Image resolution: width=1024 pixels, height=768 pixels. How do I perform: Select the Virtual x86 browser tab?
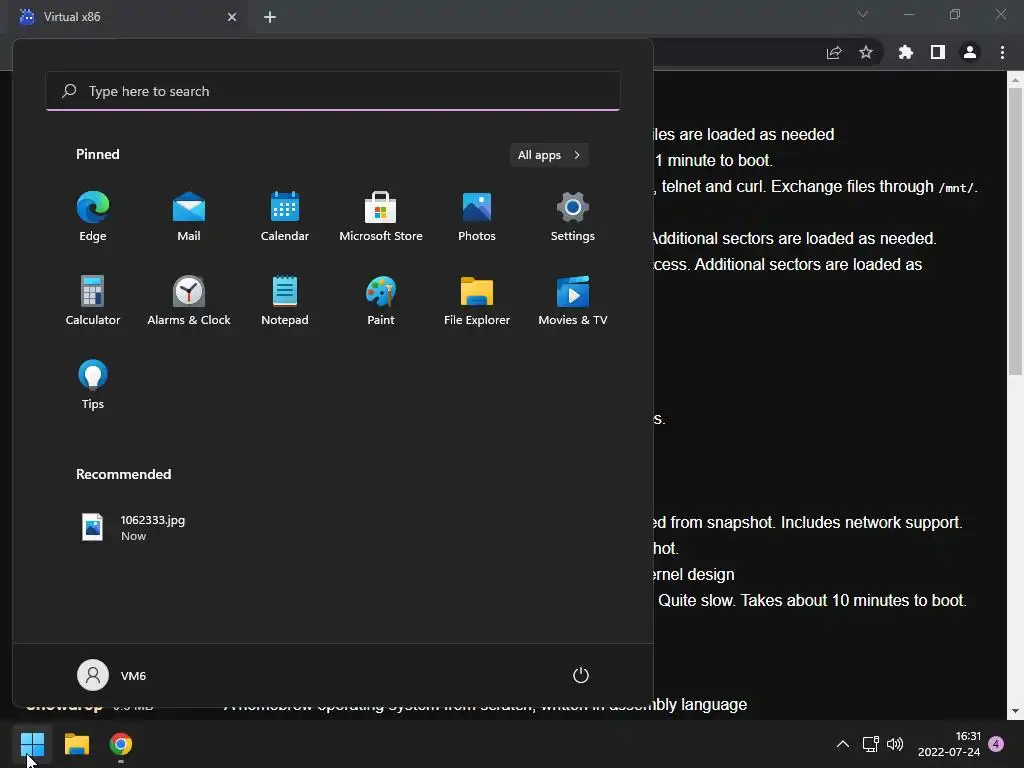[x=128, y=17]
